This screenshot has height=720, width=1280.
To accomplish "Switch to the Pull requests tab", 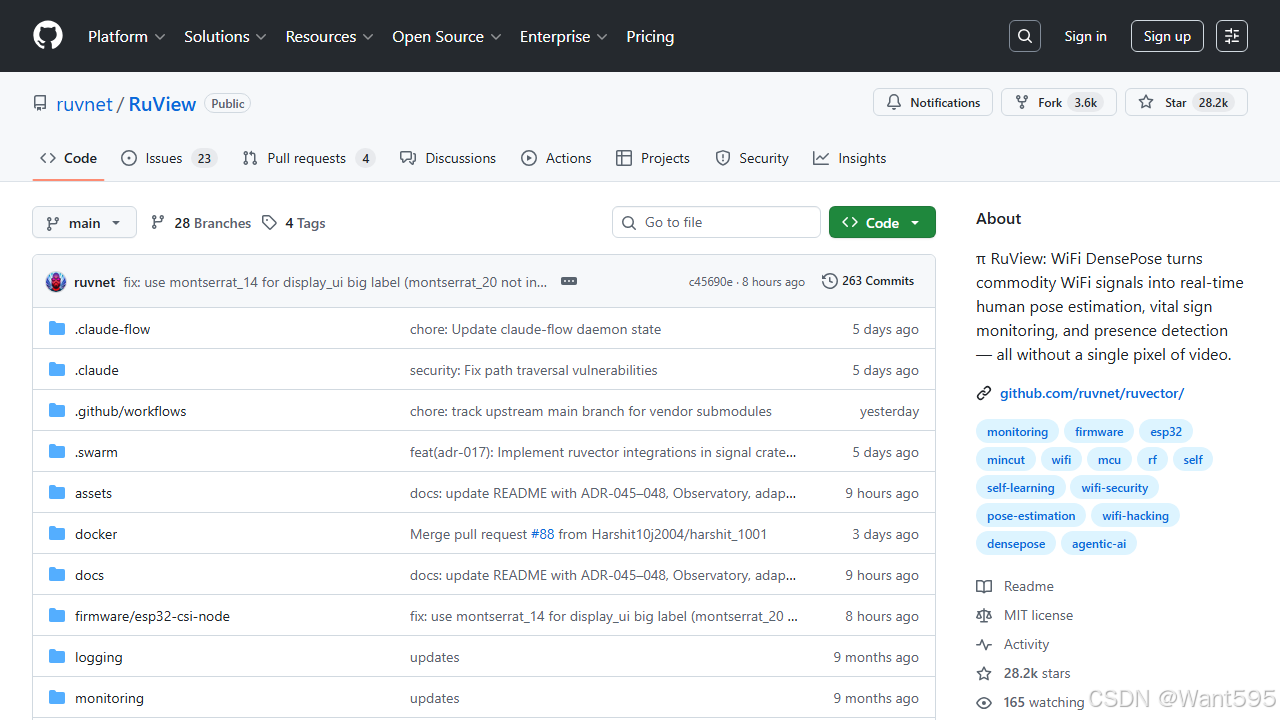I will pos(309,158).
